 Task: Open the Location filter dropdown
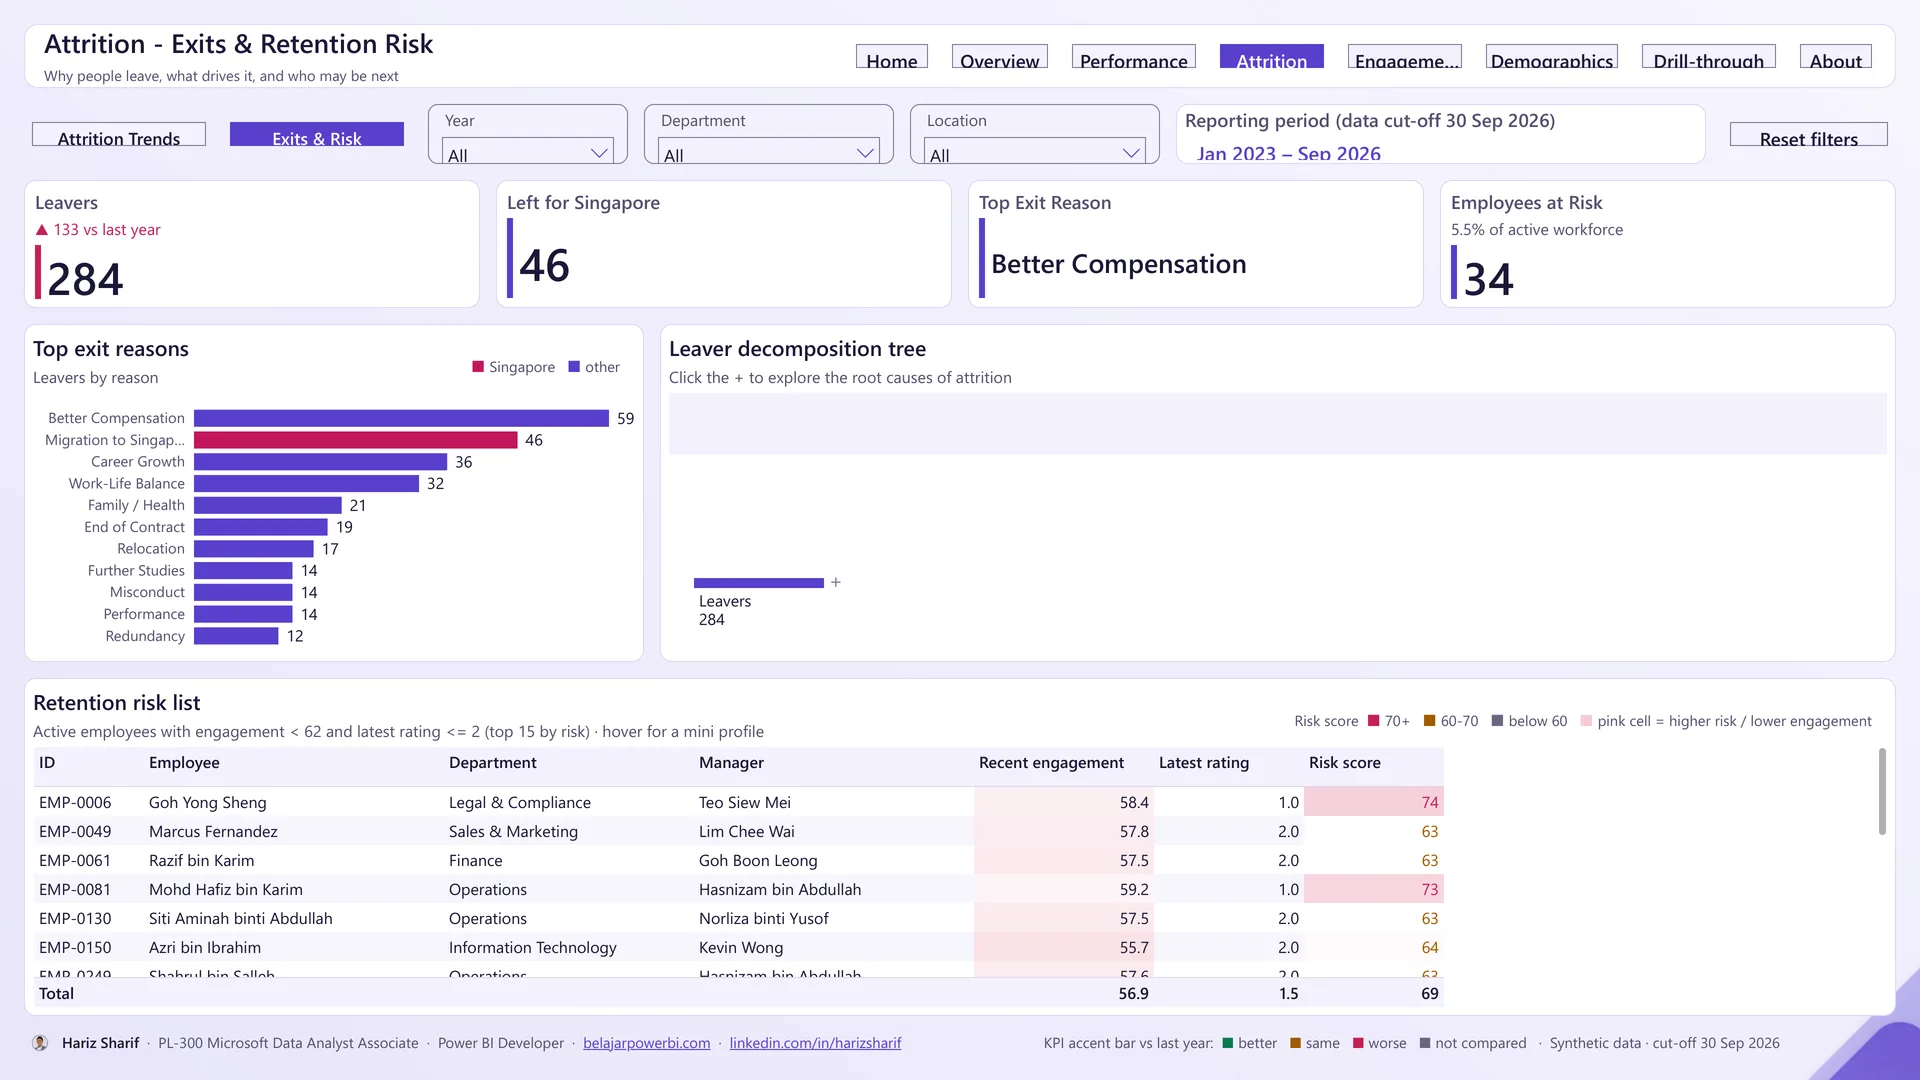click(1035, 152)
